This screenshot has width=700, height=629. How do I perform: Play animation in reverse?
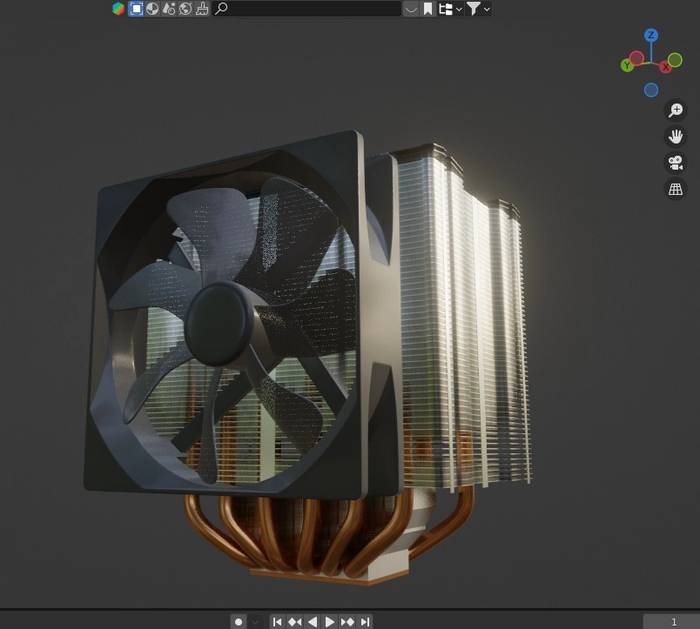(312, 621)
